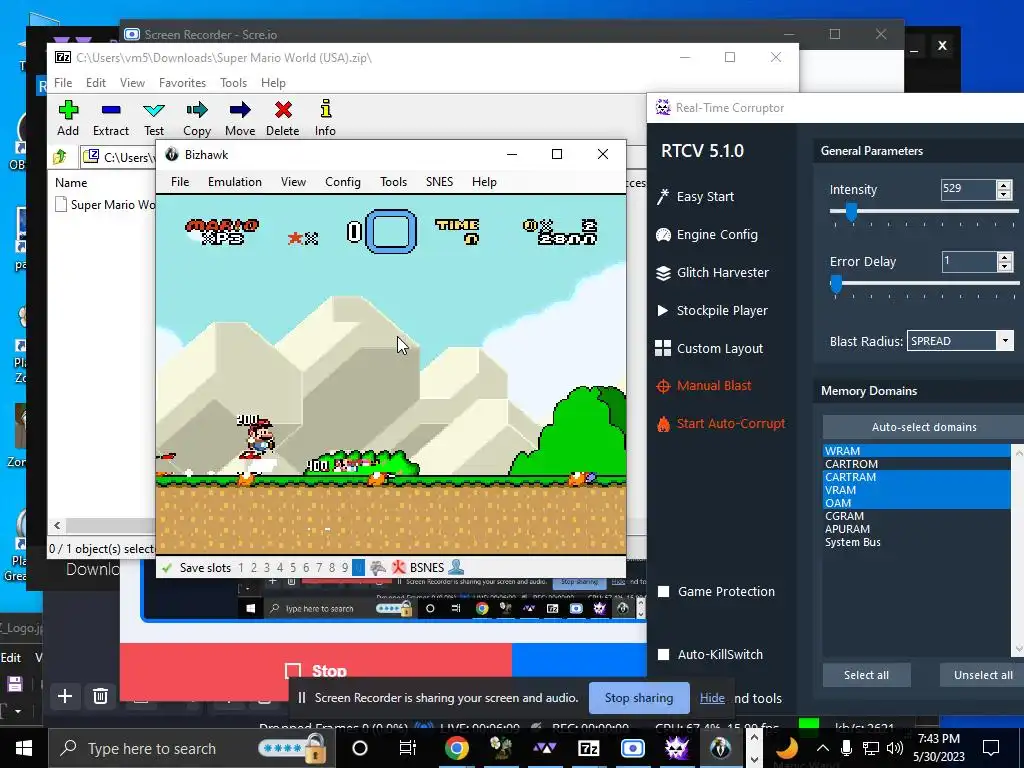Click the 7-Zip Add toolbar icon
The width and height of the screenshot is (1024, 768).
click(x=68, y=110)
